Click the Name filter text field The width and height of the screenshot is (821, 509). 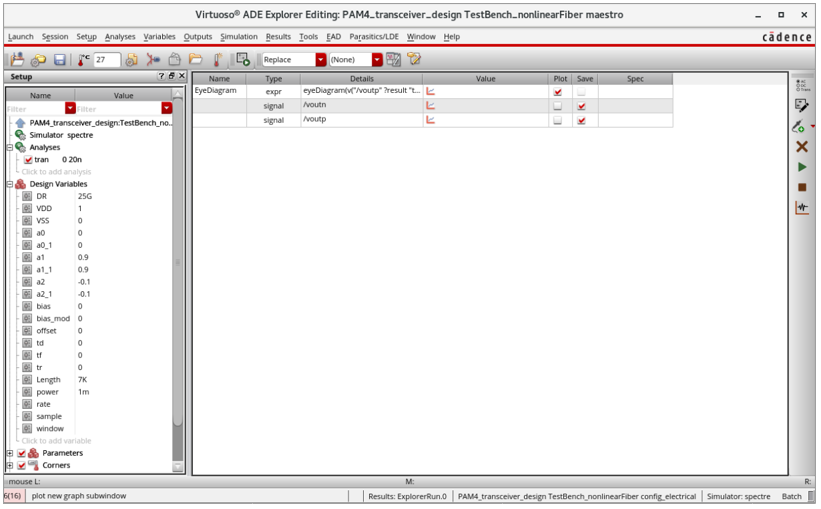click(36, 108)
